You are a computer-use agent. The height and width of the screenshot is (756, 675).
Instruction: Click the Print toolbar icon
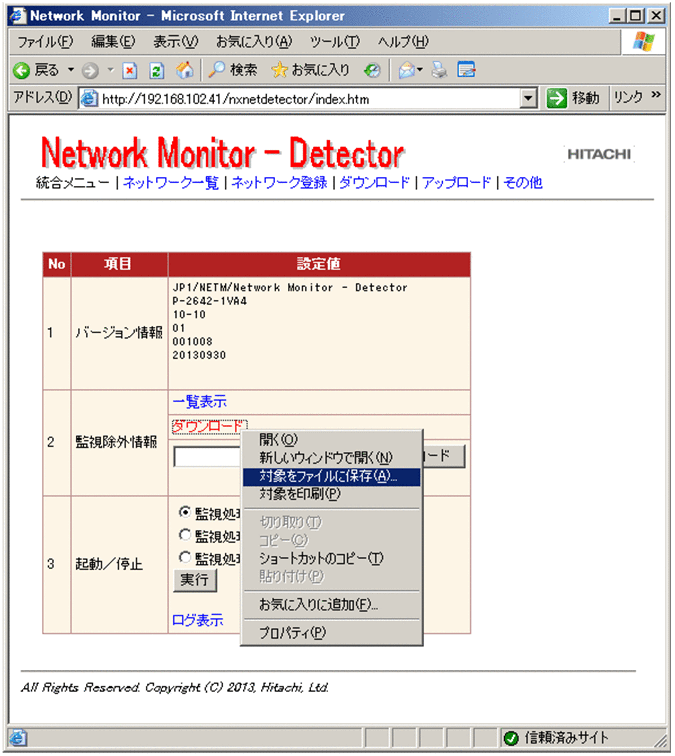click(x=439, y=70)
